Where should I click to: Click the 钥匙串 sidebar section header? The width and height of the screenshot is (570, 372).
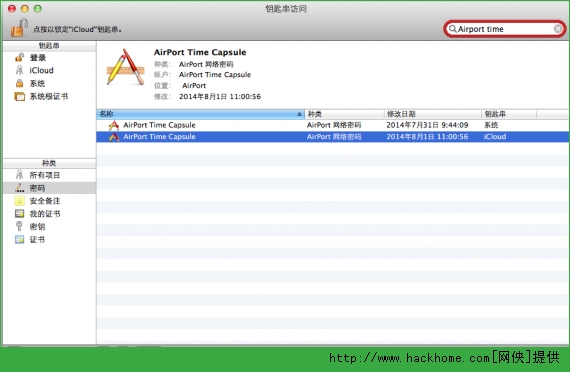[49, 46]
